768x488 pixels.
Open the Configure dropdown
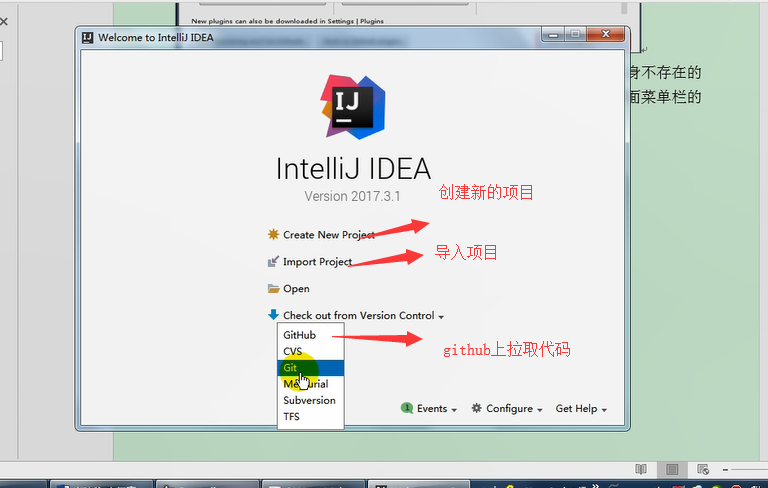click(514, 409)
